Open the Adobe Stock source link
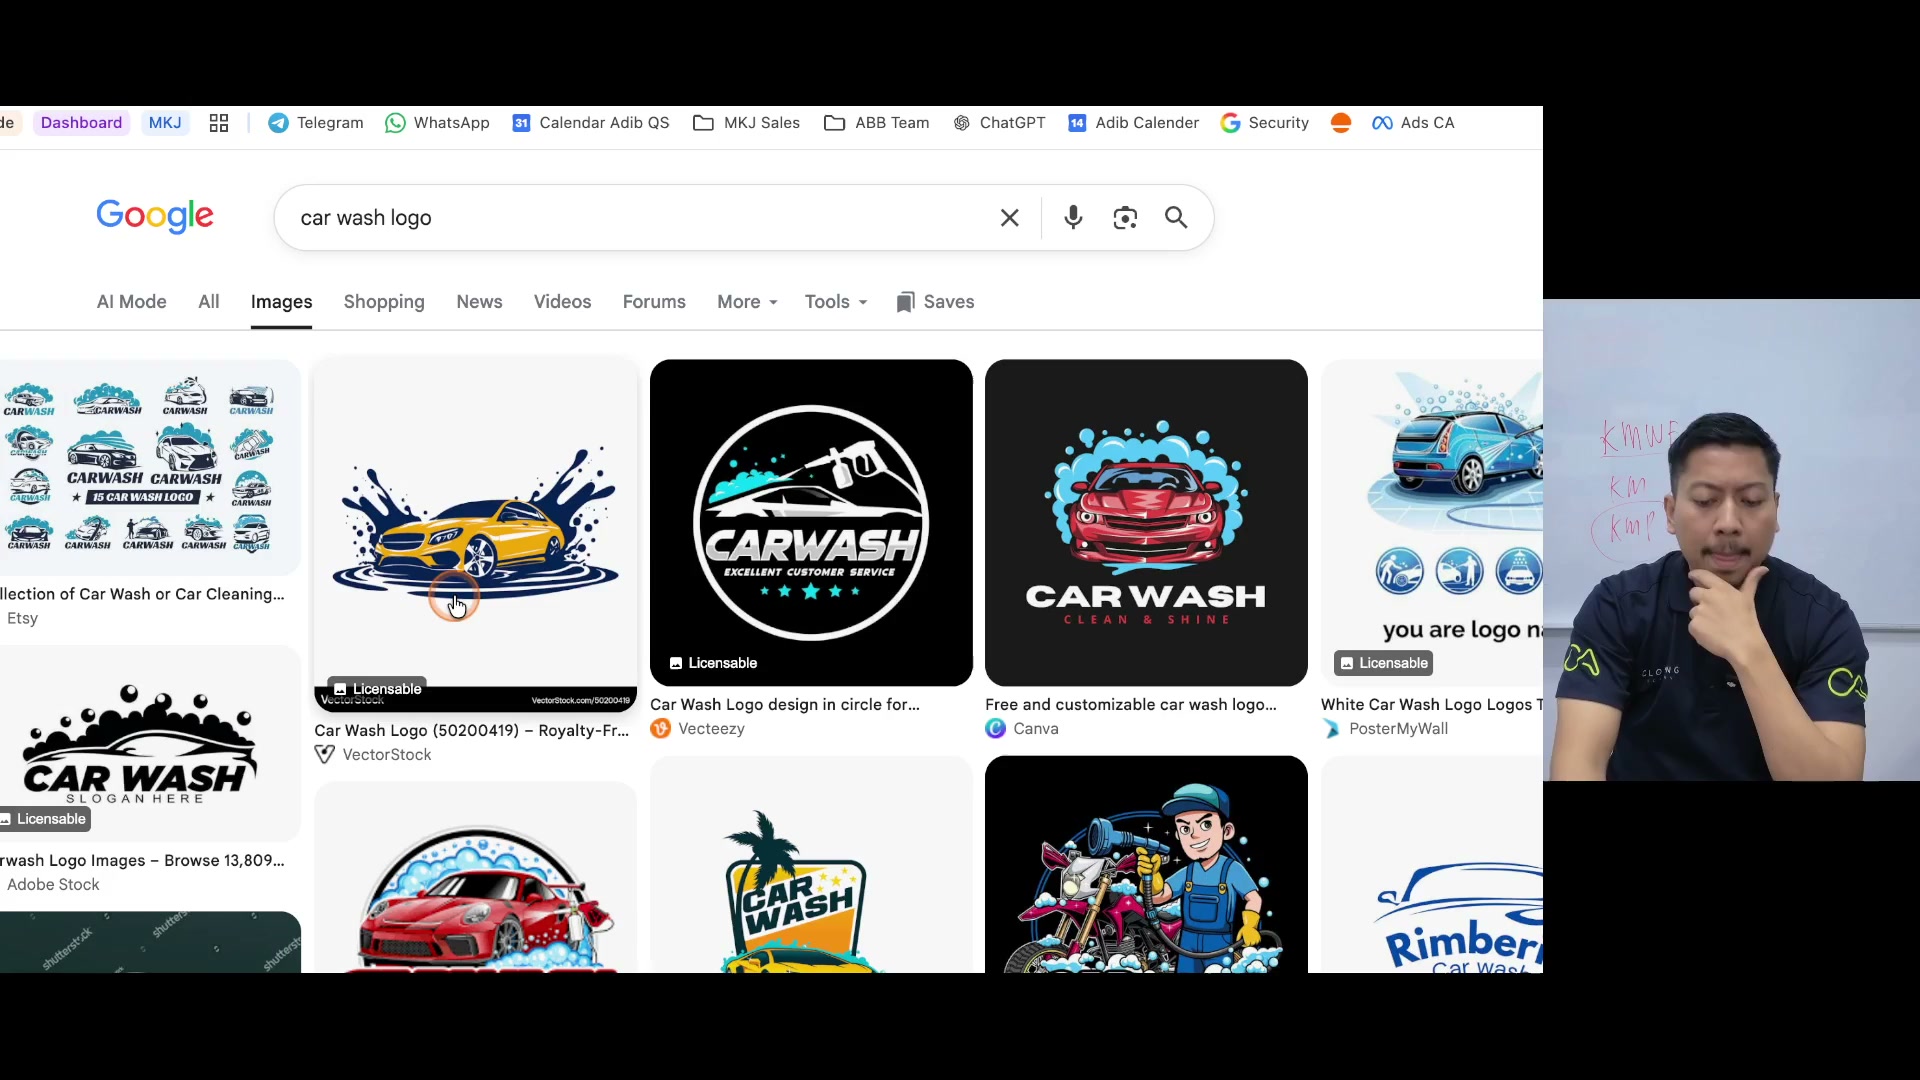The height and width of the screenshot is (1080, 1920). (x=53, y=885)
